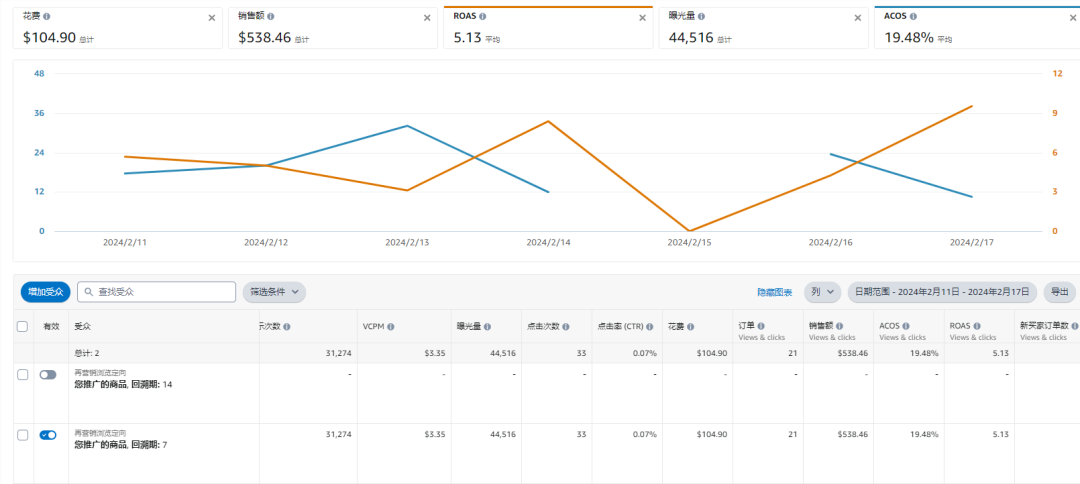
Task: Open the 筛选条件 filter dropdown
Action: 274,292
